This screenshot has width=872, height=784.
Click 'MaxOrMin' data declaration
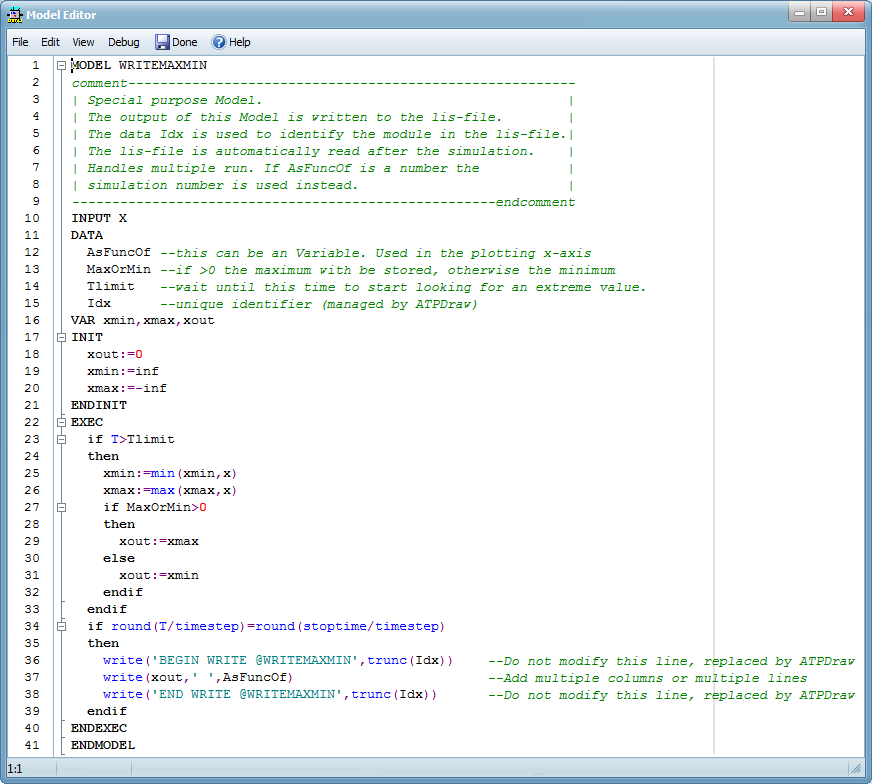[x=118, y=270]
